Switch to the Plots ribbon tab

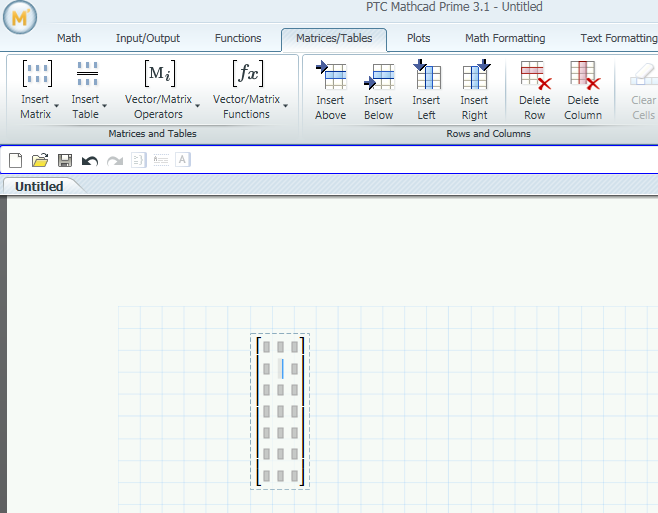418,38
